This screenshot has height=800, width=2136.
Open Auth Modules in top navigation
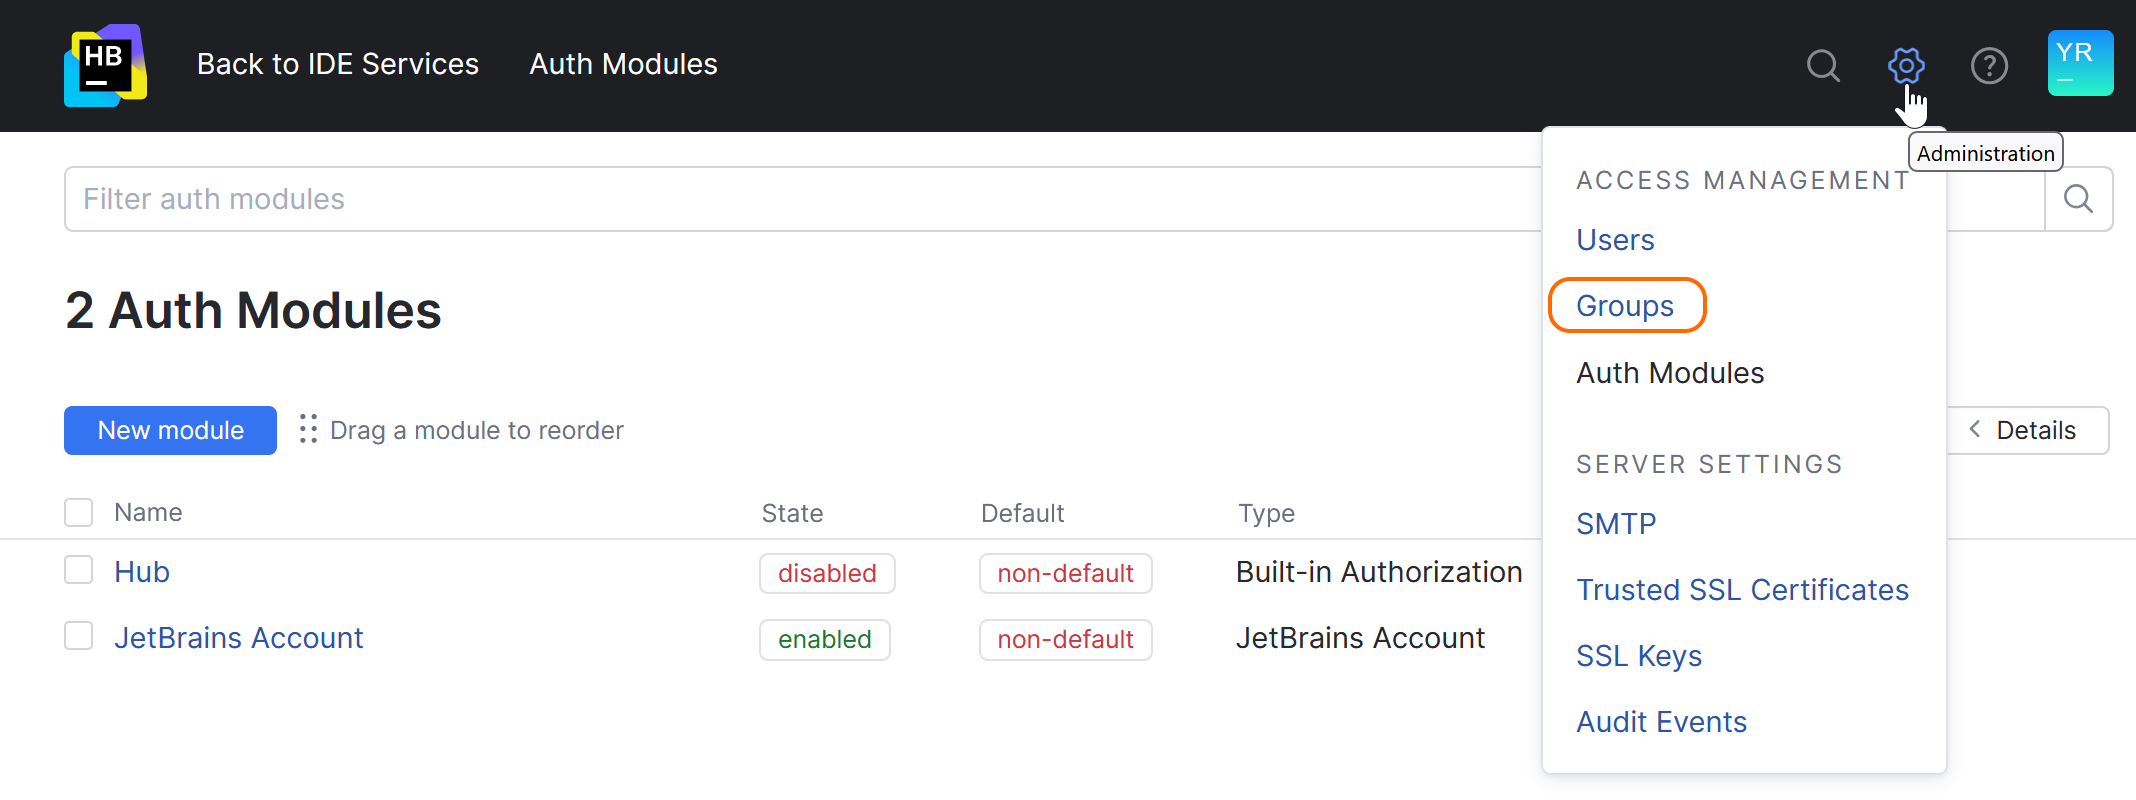click(x=624, y=64)
